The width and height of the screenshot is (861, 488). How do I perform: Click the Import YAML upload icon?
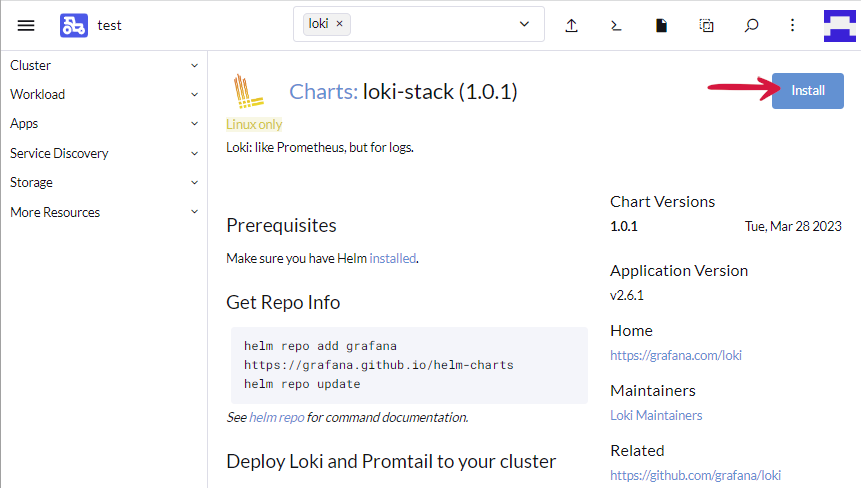572,25
